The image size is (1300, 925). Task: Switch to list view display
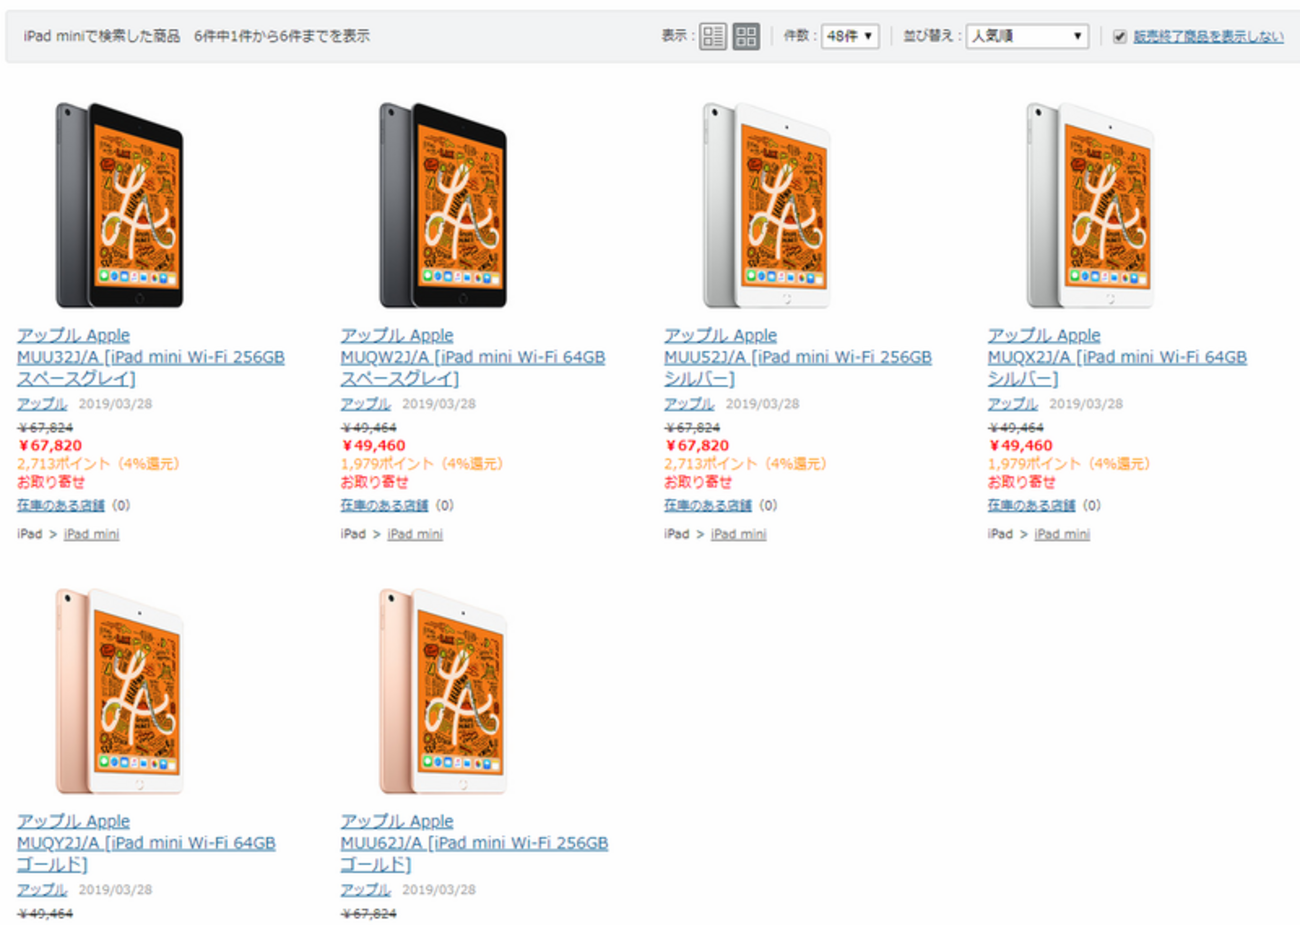coord(712,37)
